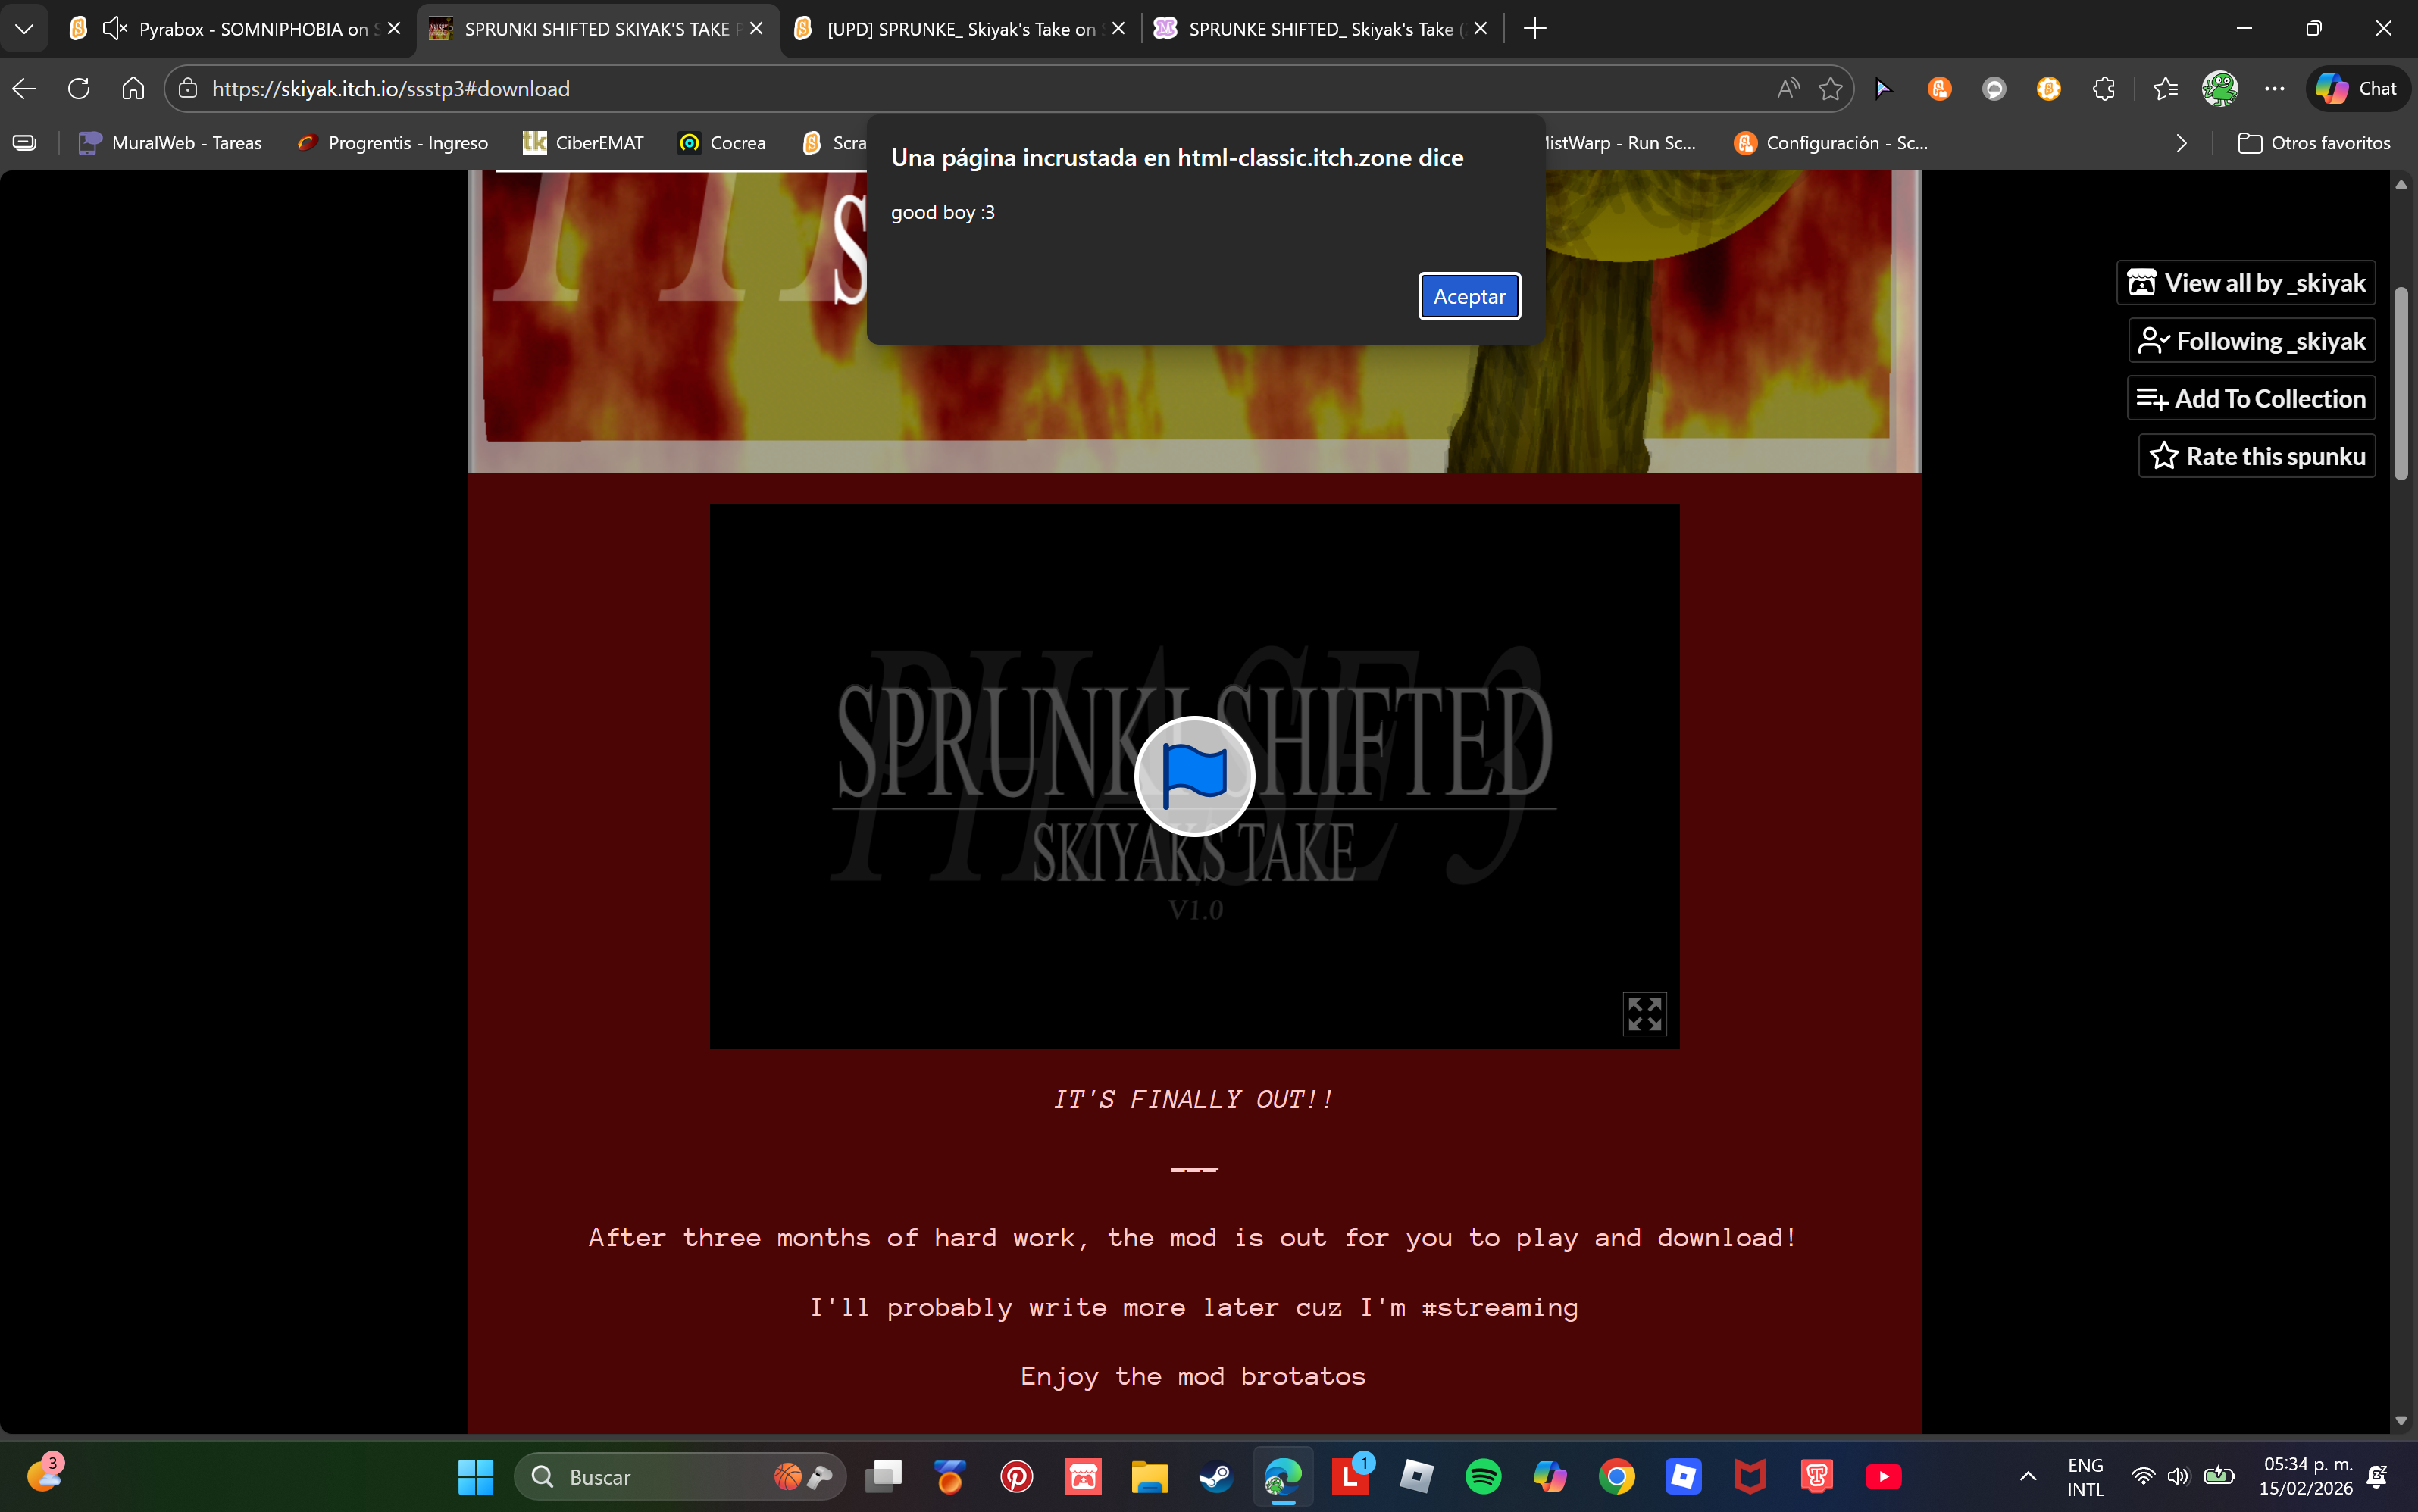The image size is (2418, 1512).
Task: Expand hidden bookmarks overflow chevron
Action: [x=2181, y=143]
